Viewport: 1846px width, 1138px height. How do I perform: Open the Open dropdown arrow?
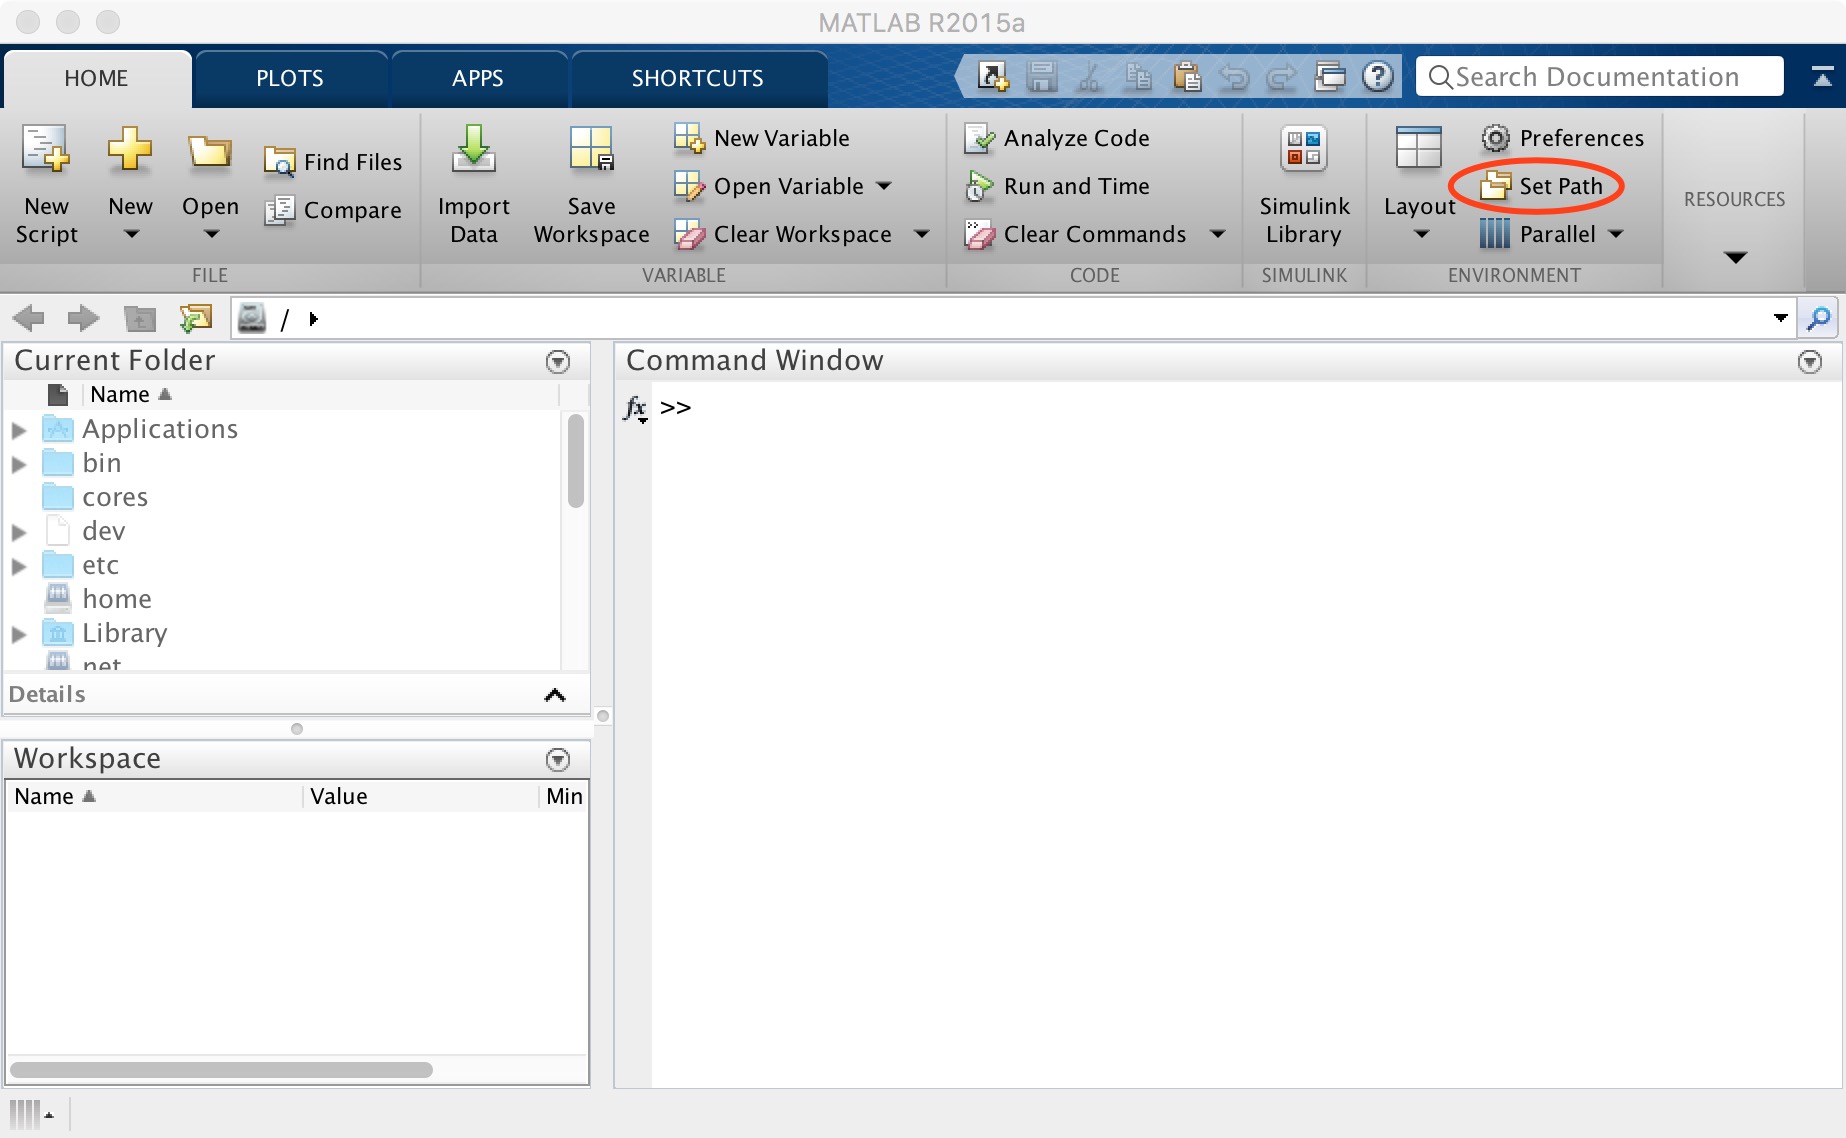click(x=211, y=234)
